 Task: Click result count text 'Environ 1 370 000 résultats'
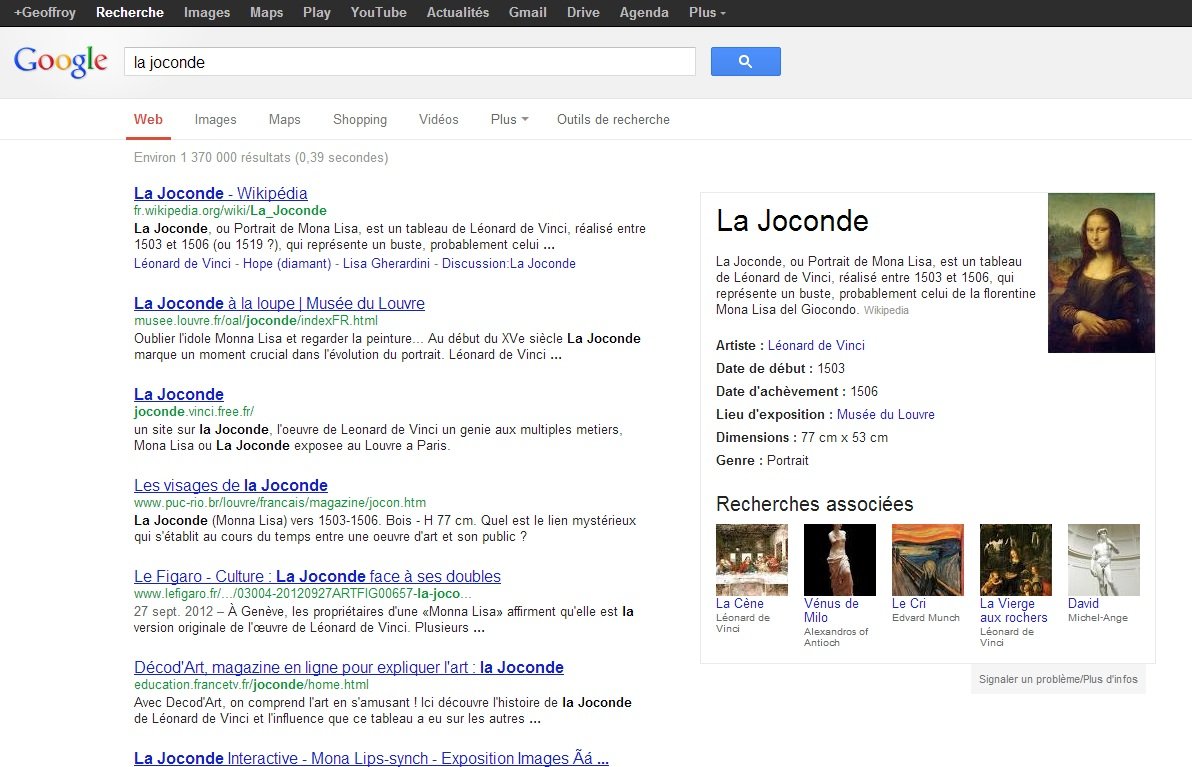pyautogui.click(x=212, y=157)
